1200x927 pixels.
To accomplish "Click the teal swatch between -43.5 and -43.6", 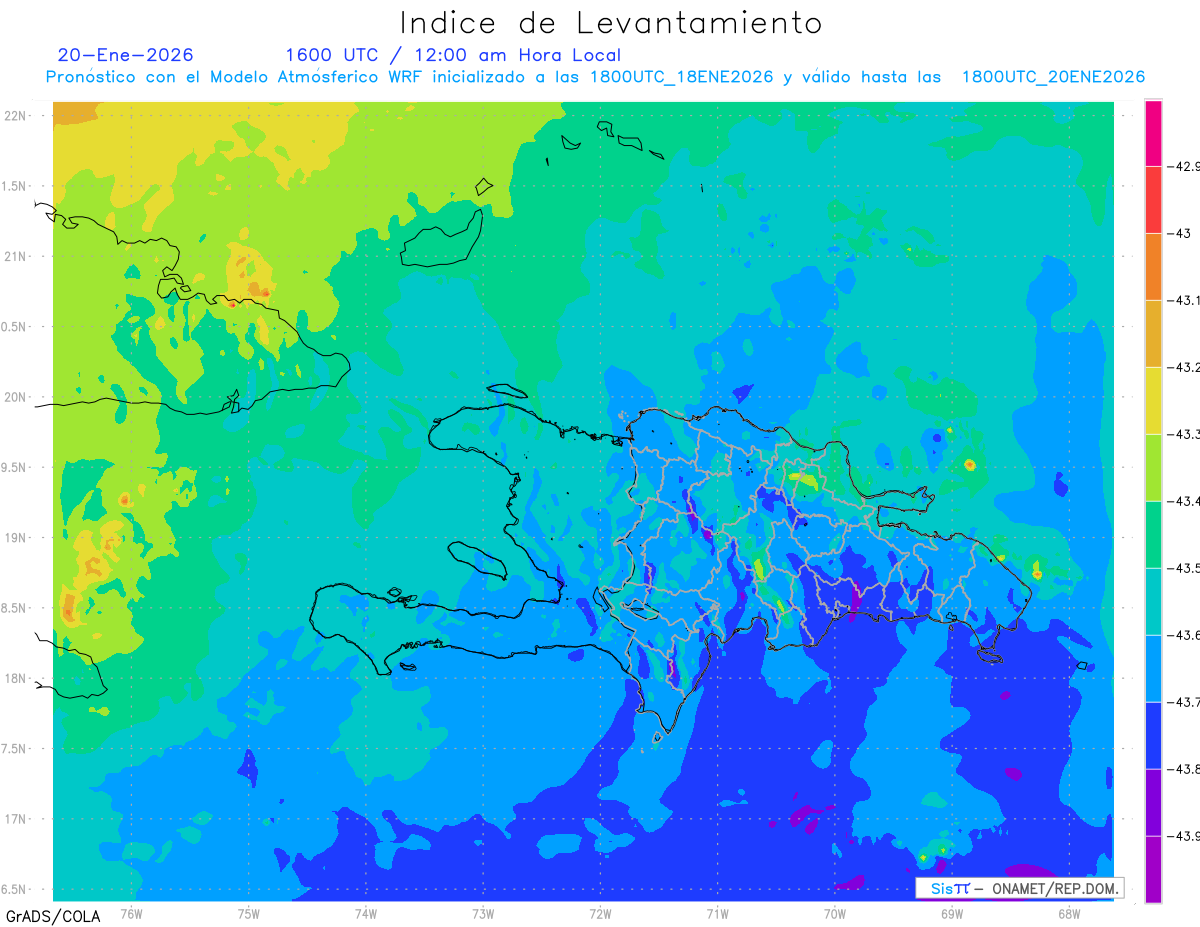I will [1153, 602].
